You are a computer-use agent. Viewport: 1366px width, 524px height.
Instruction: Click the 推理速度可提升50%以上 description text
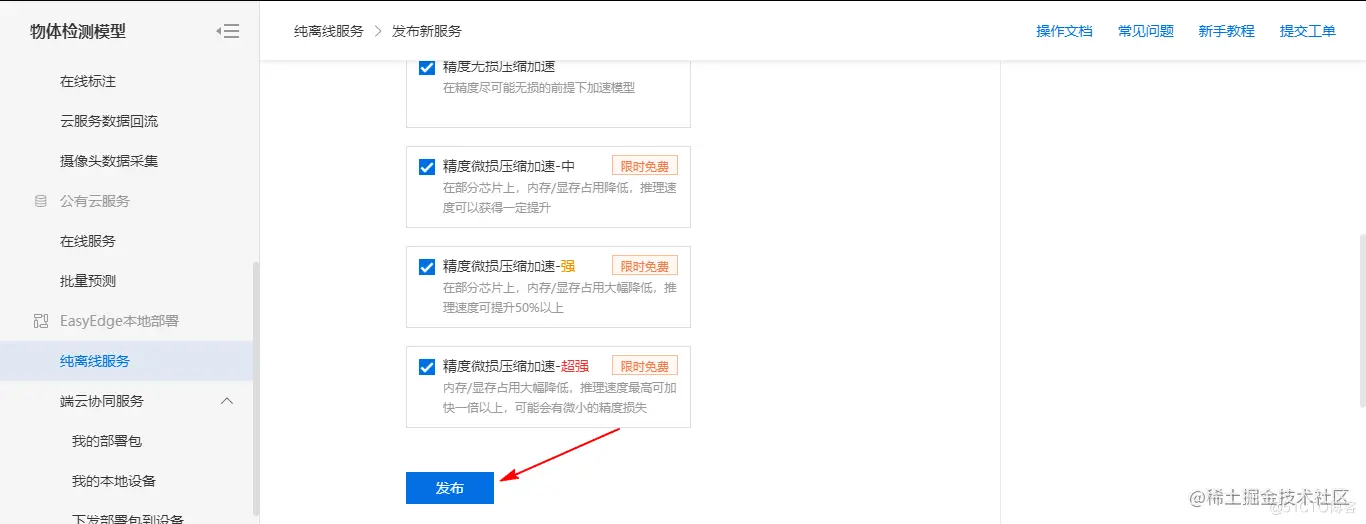pyautogui.click(x=560, y=297)
